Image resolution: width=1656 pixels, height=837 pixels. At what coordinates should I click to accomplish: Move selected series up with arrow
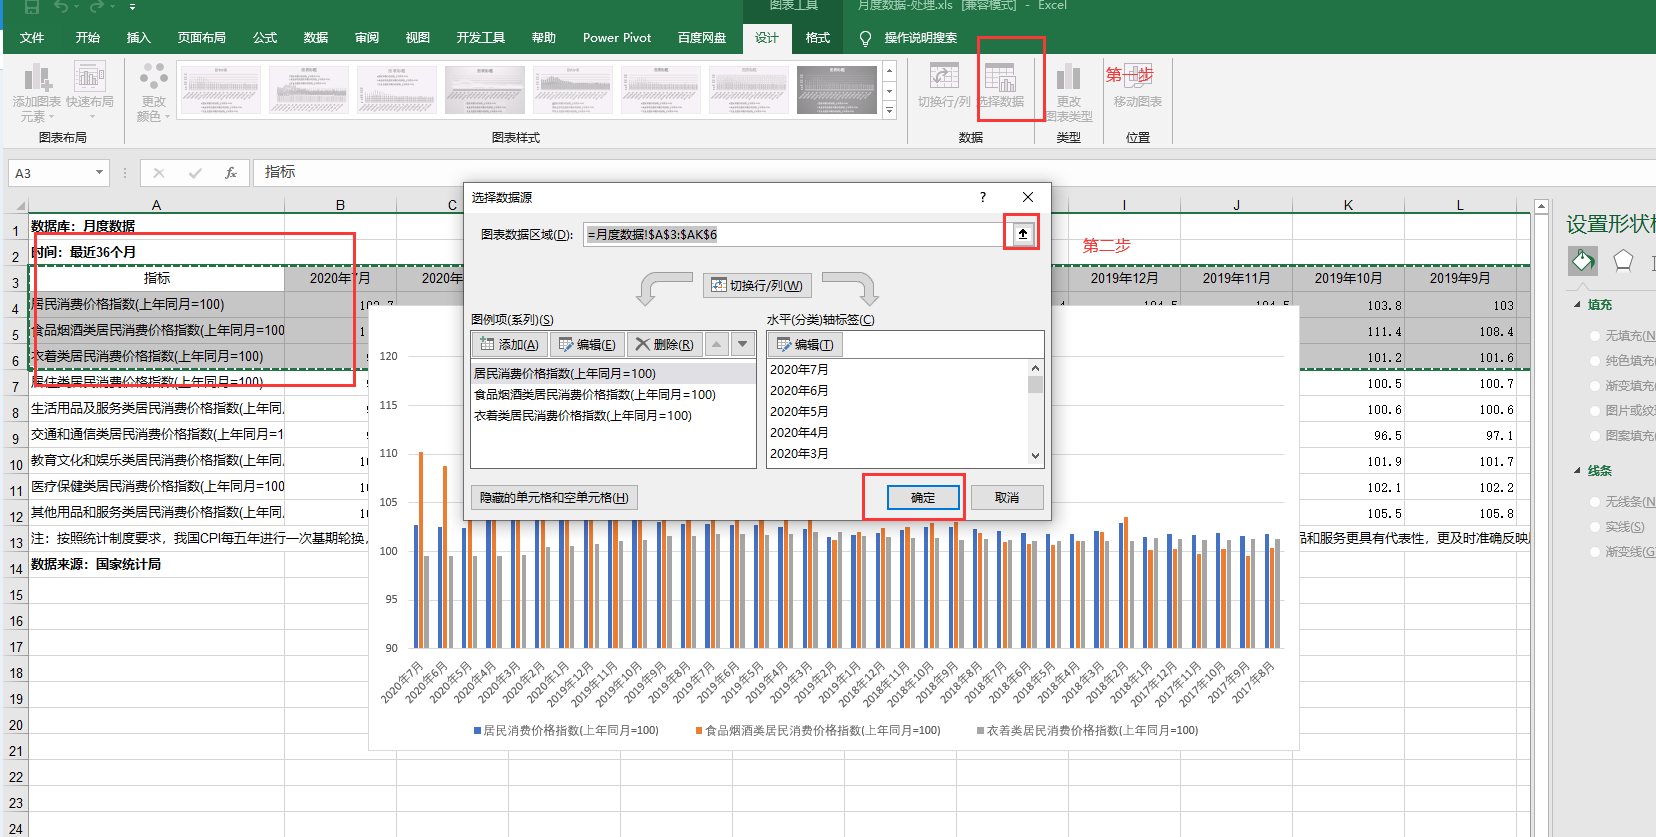[717, 344]
